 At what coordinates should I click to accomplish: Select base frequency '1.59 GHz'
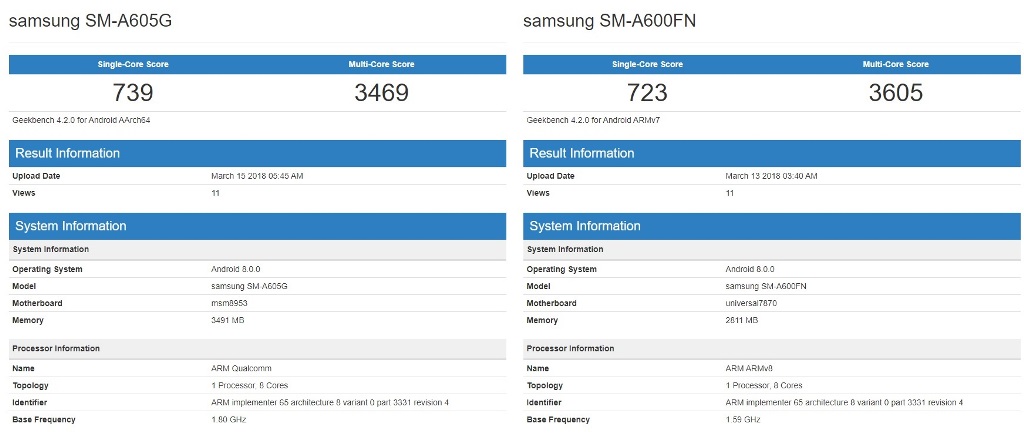(x=743, y=420)
